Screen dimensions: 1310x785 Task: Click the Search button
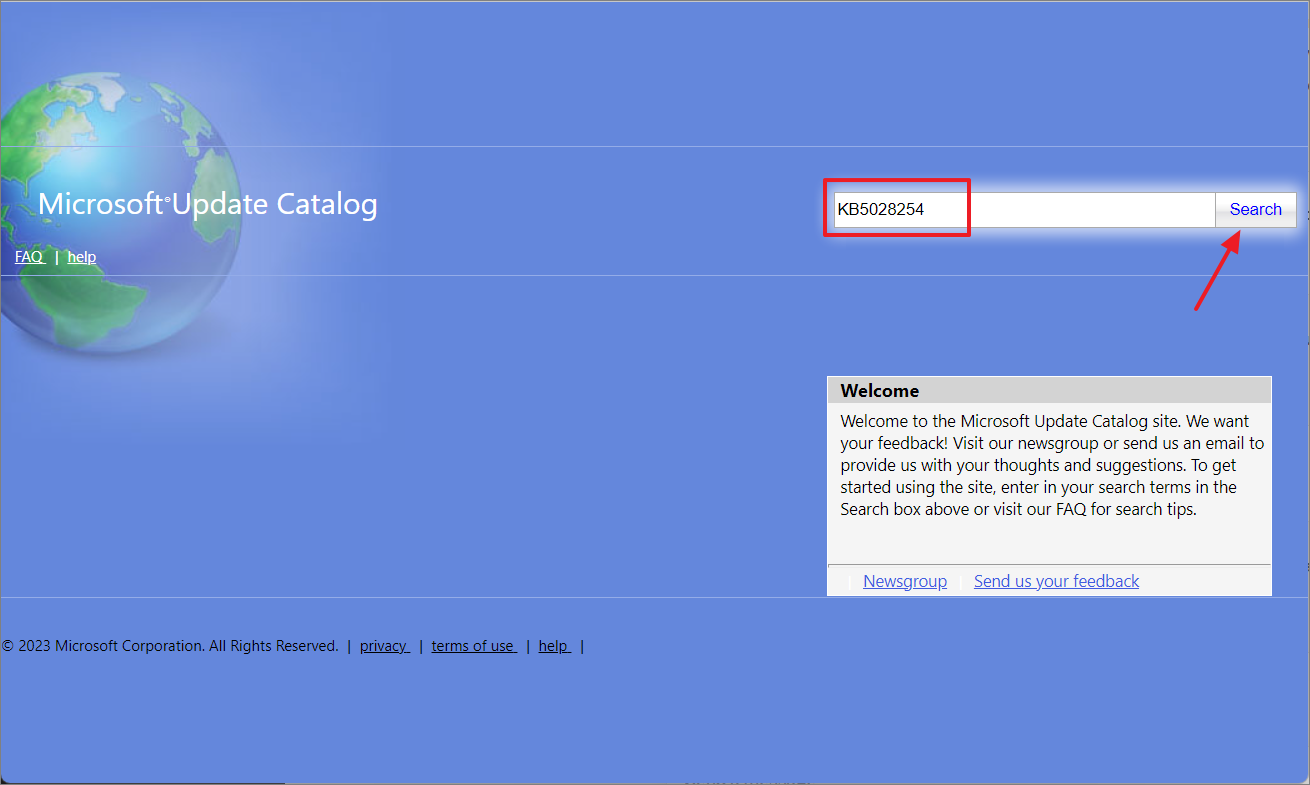click(1255, 209)
